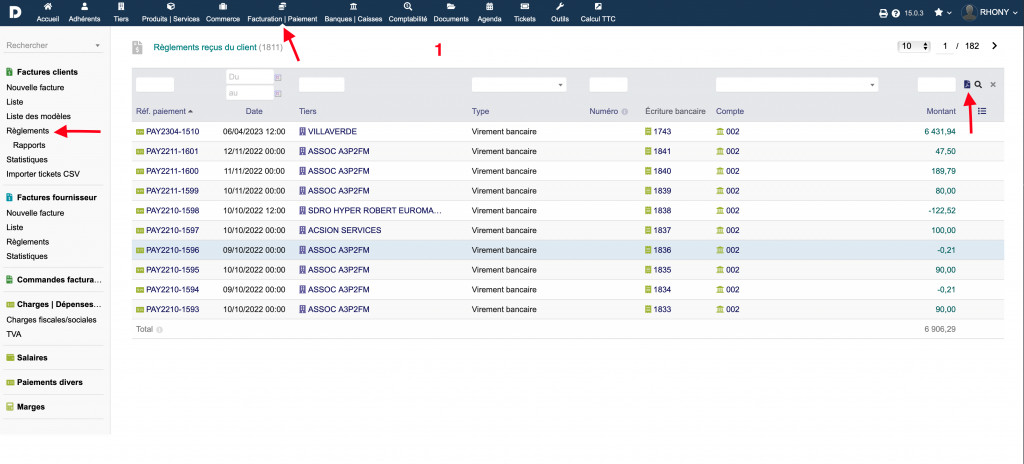Open the VILLAVERDE third party link

click(332, 132)
